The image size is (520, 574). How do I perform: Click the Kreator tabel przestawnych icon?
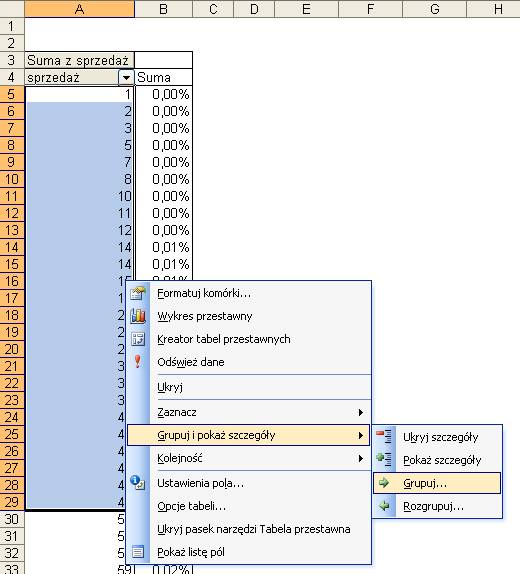pos(138,339)
